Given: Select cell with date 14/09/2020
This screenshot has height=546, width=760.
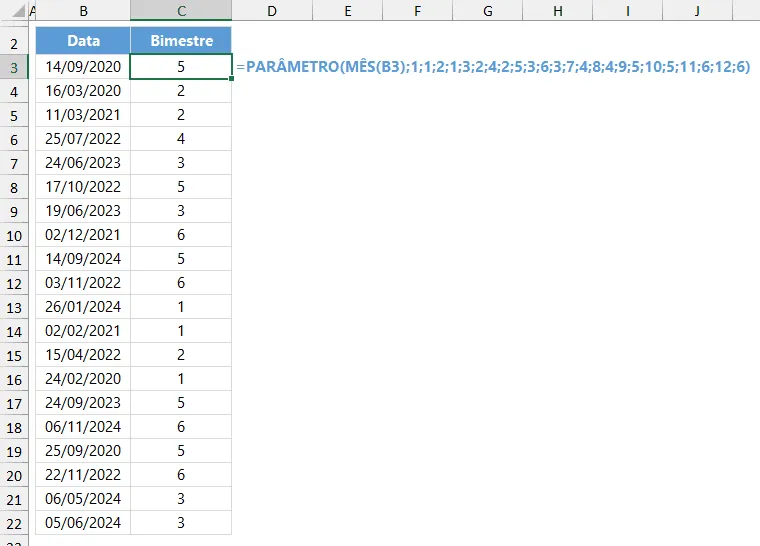Looking at the screenshot, I should (x=83, y=67).
